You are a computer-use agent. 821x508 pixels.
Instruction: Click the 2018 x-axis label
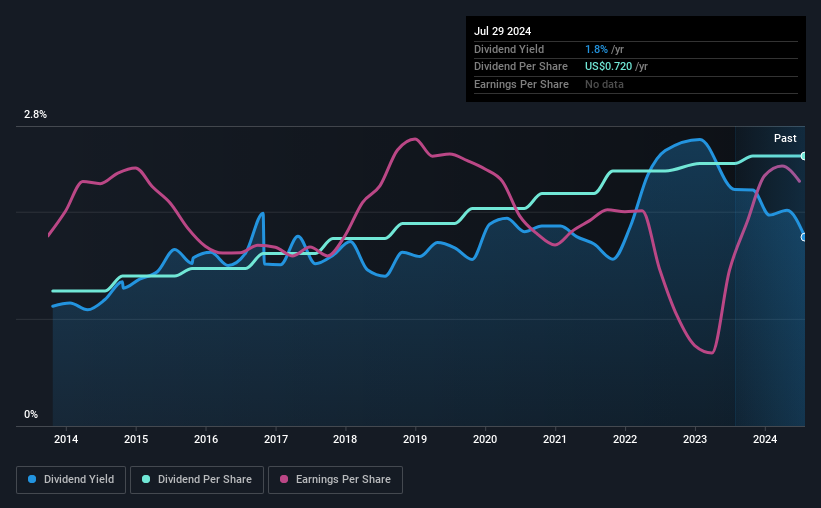345,439
